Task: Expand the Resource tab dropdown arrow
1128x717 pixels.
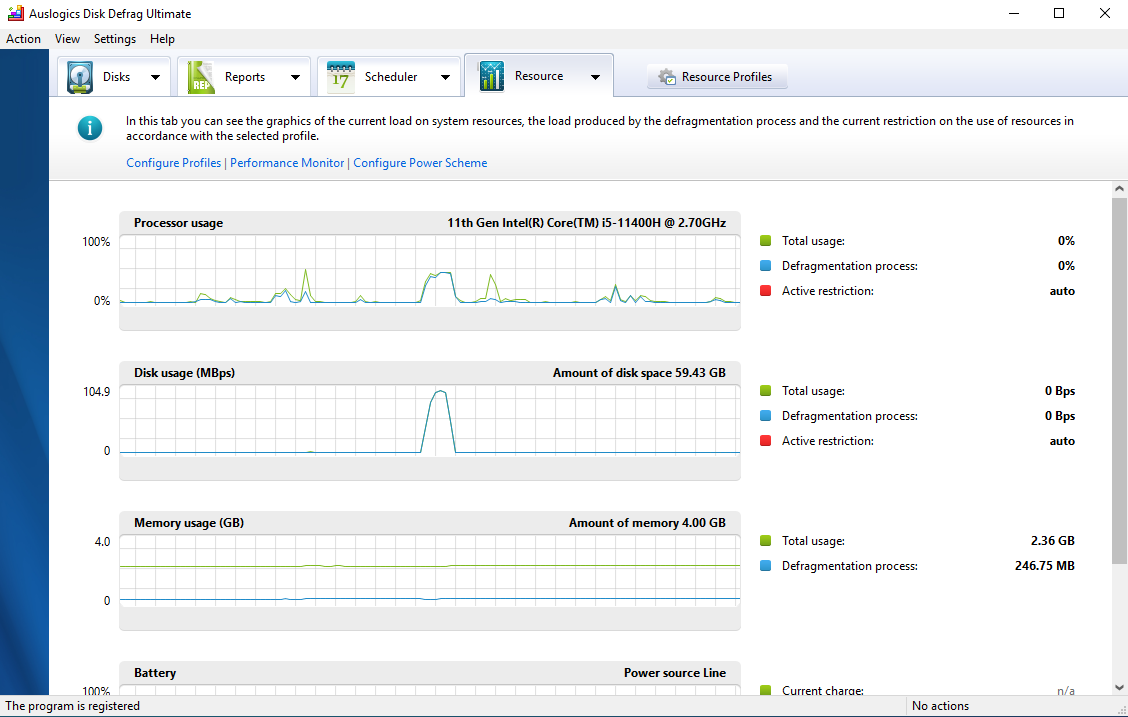Action: coord(595,77)
